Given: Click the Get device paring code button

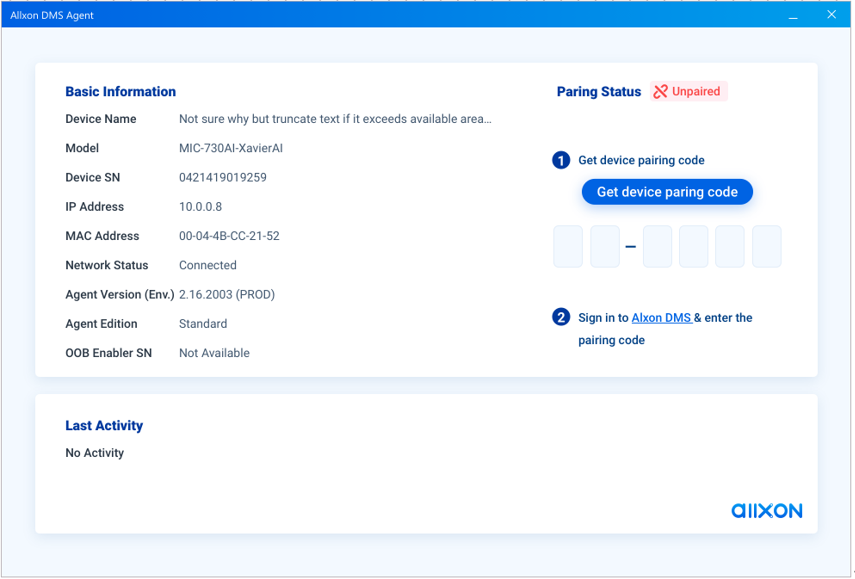Looking at the screenshot, I should point(667,192).
